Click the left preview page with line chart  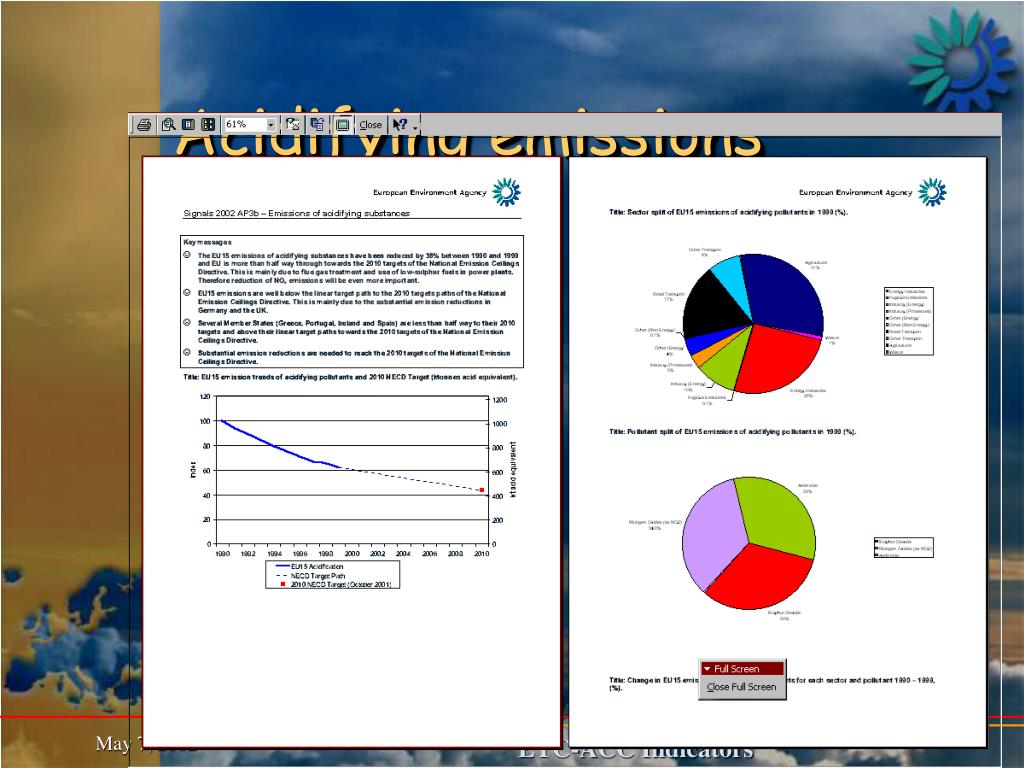point(351,451)
